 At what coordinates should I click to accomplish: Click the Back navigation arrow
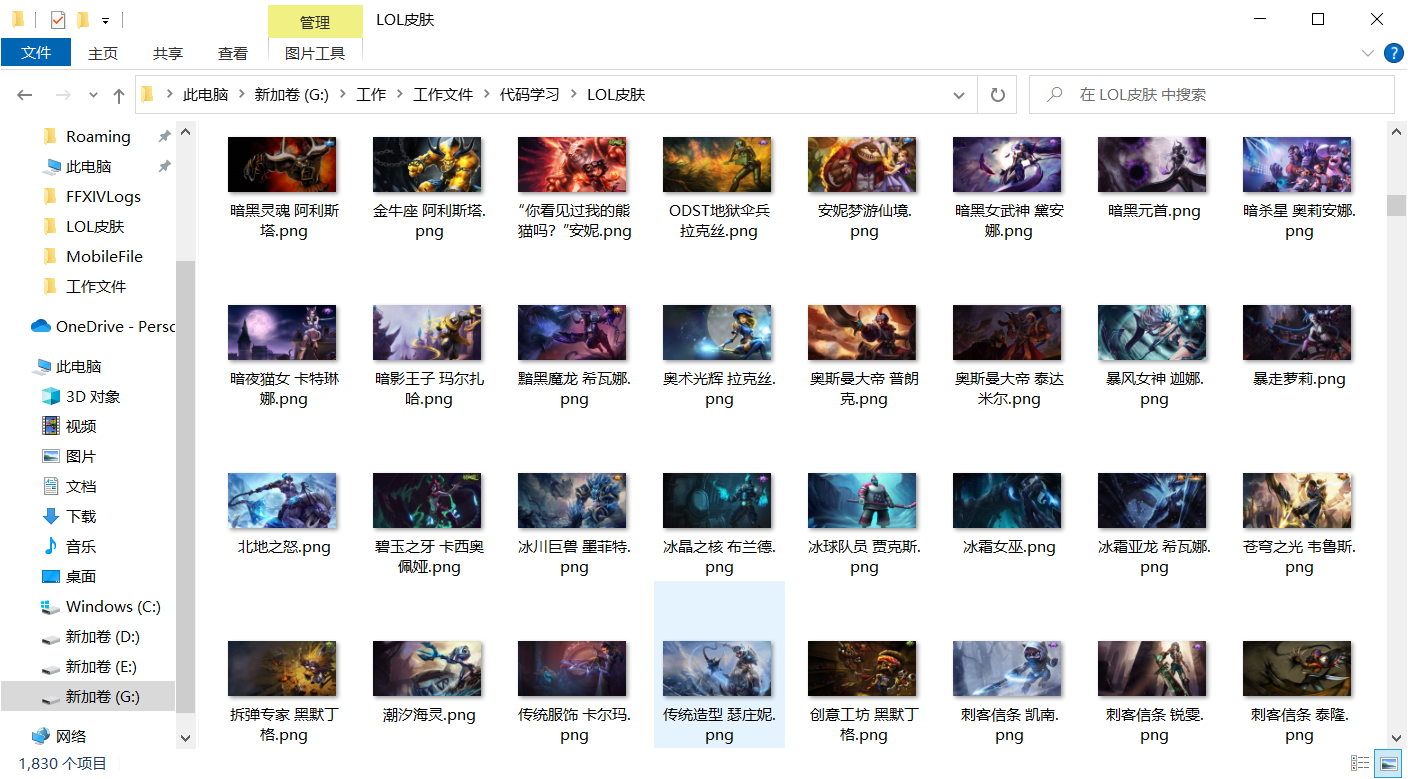[x=25, y=95]
